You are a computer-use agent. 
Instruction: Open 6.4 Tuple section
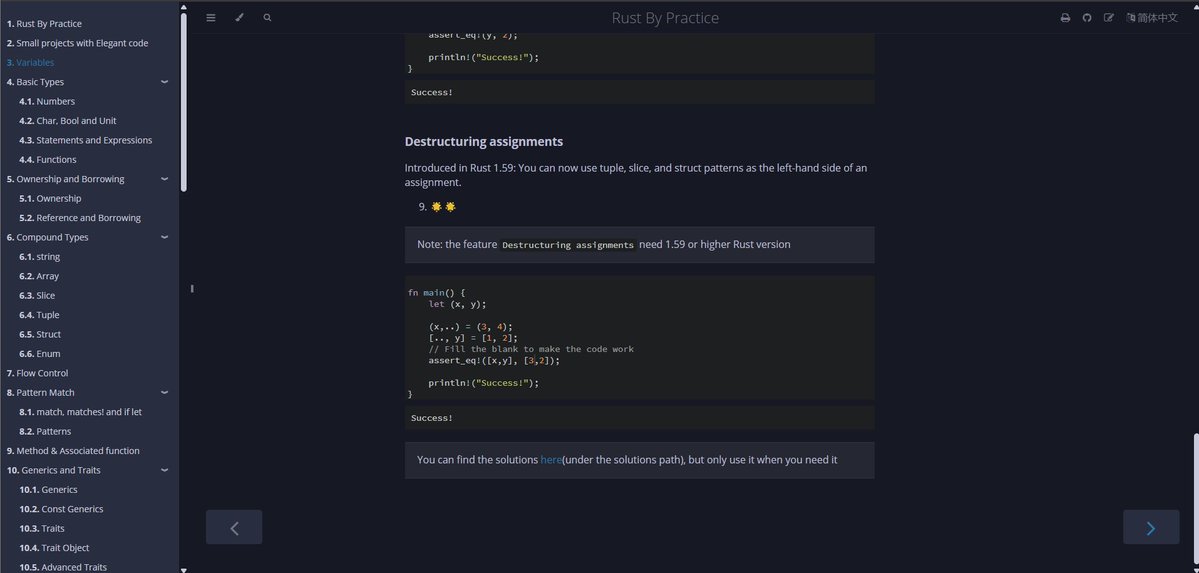[x=39, y=315]
